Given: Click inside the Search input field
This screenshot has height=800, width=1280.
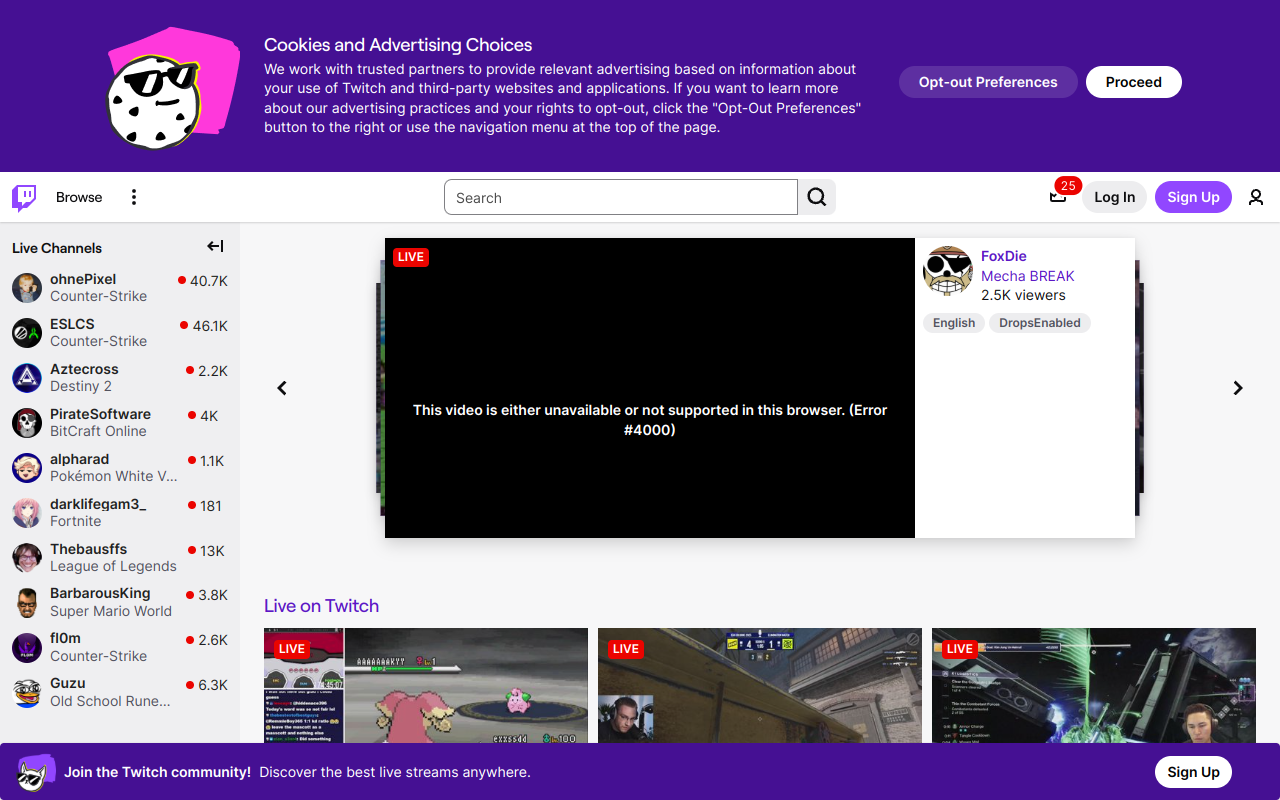Looking at the screenshot, I should pyautogui.click(x=620, y=197).
